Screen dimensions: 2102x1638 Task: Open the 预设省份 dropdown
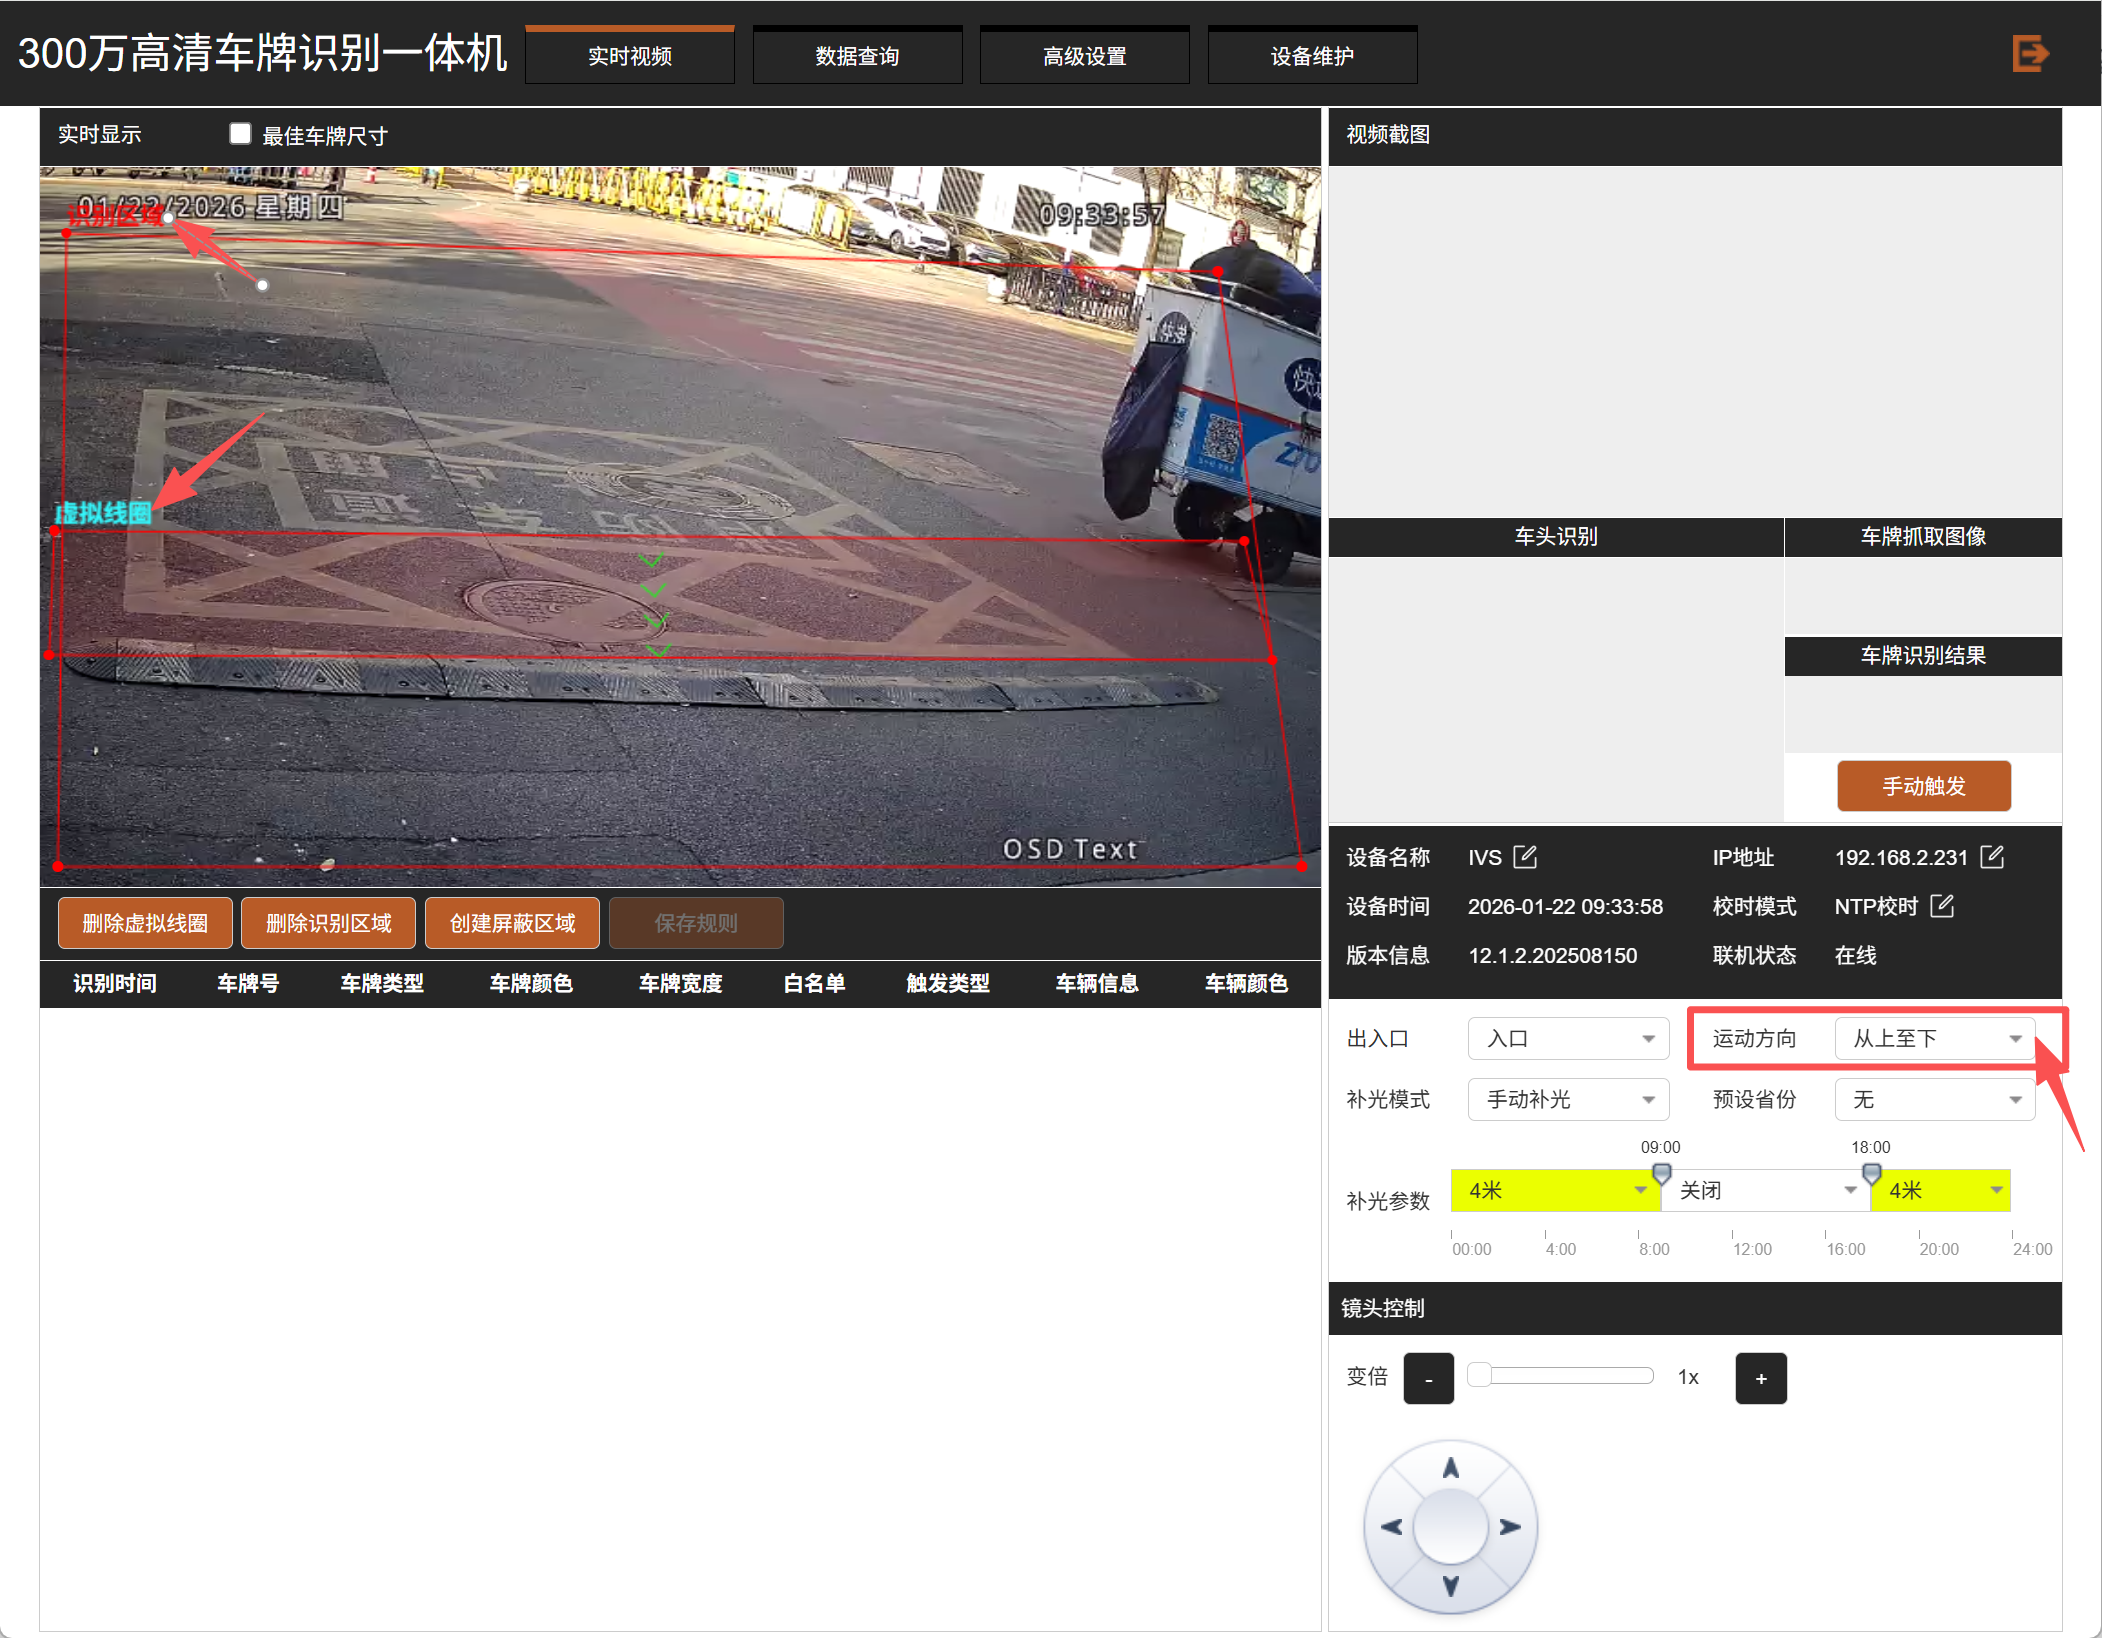(x=1934, y=1099)
